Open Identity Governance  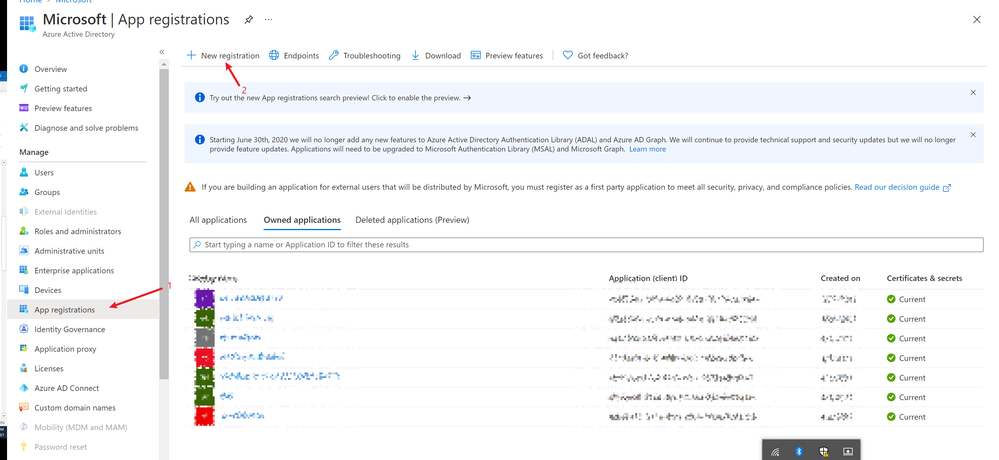click(69, 329)
